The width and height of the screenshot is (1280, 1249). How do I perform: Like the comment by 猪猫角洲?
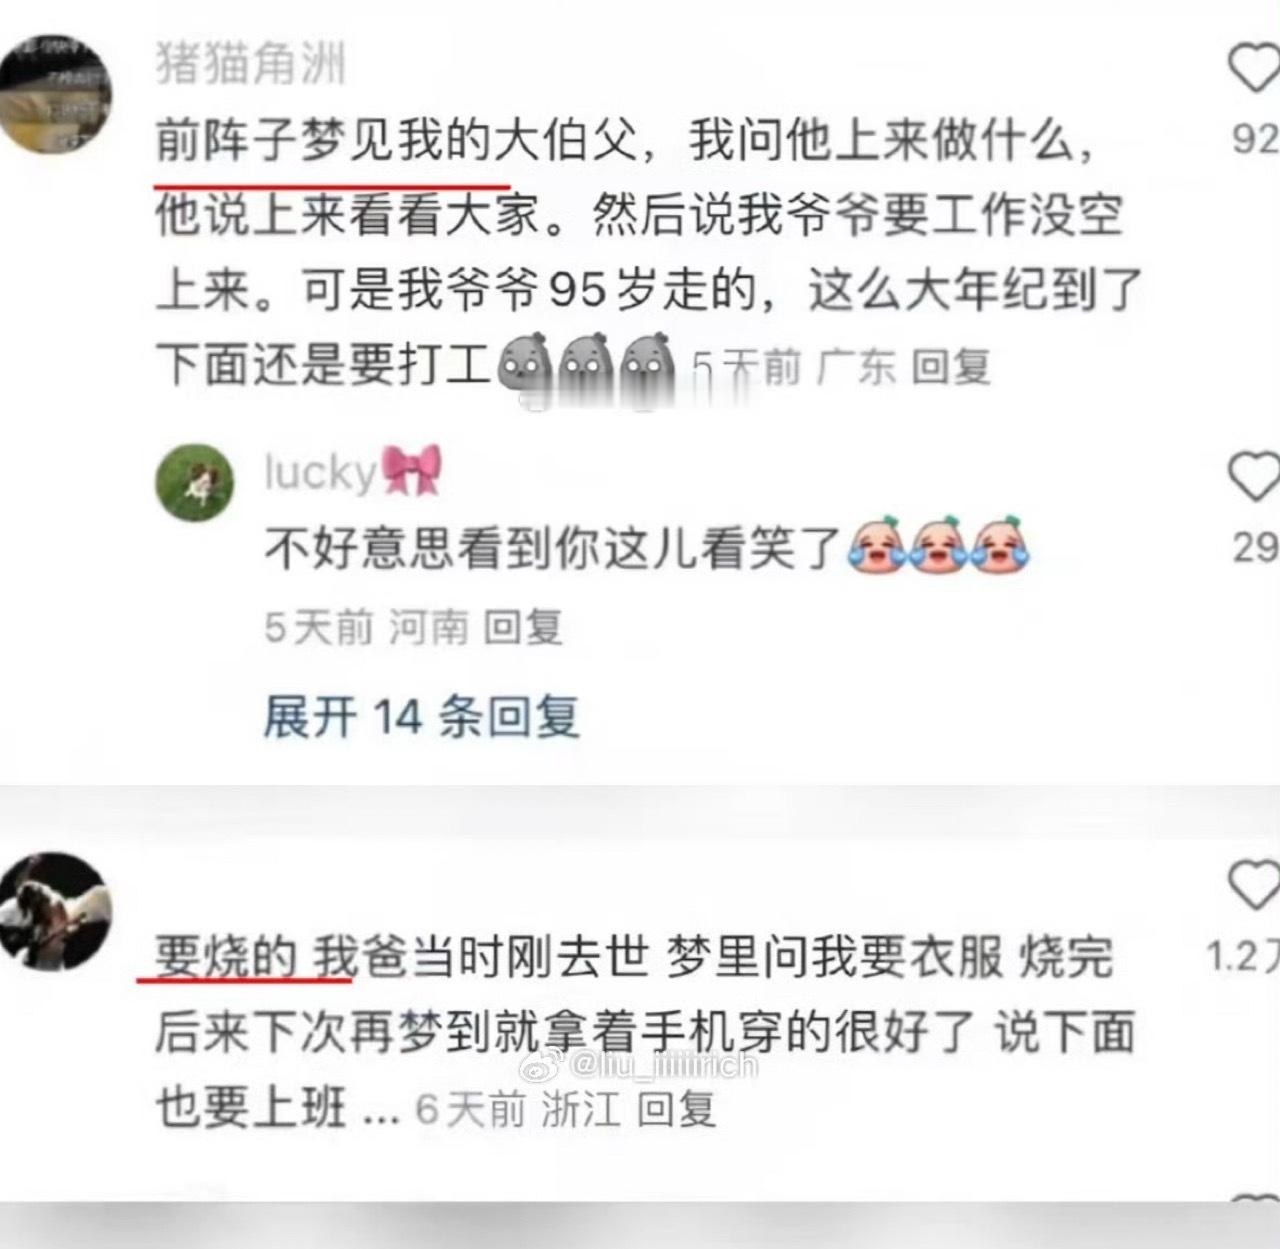[1254, 70]
